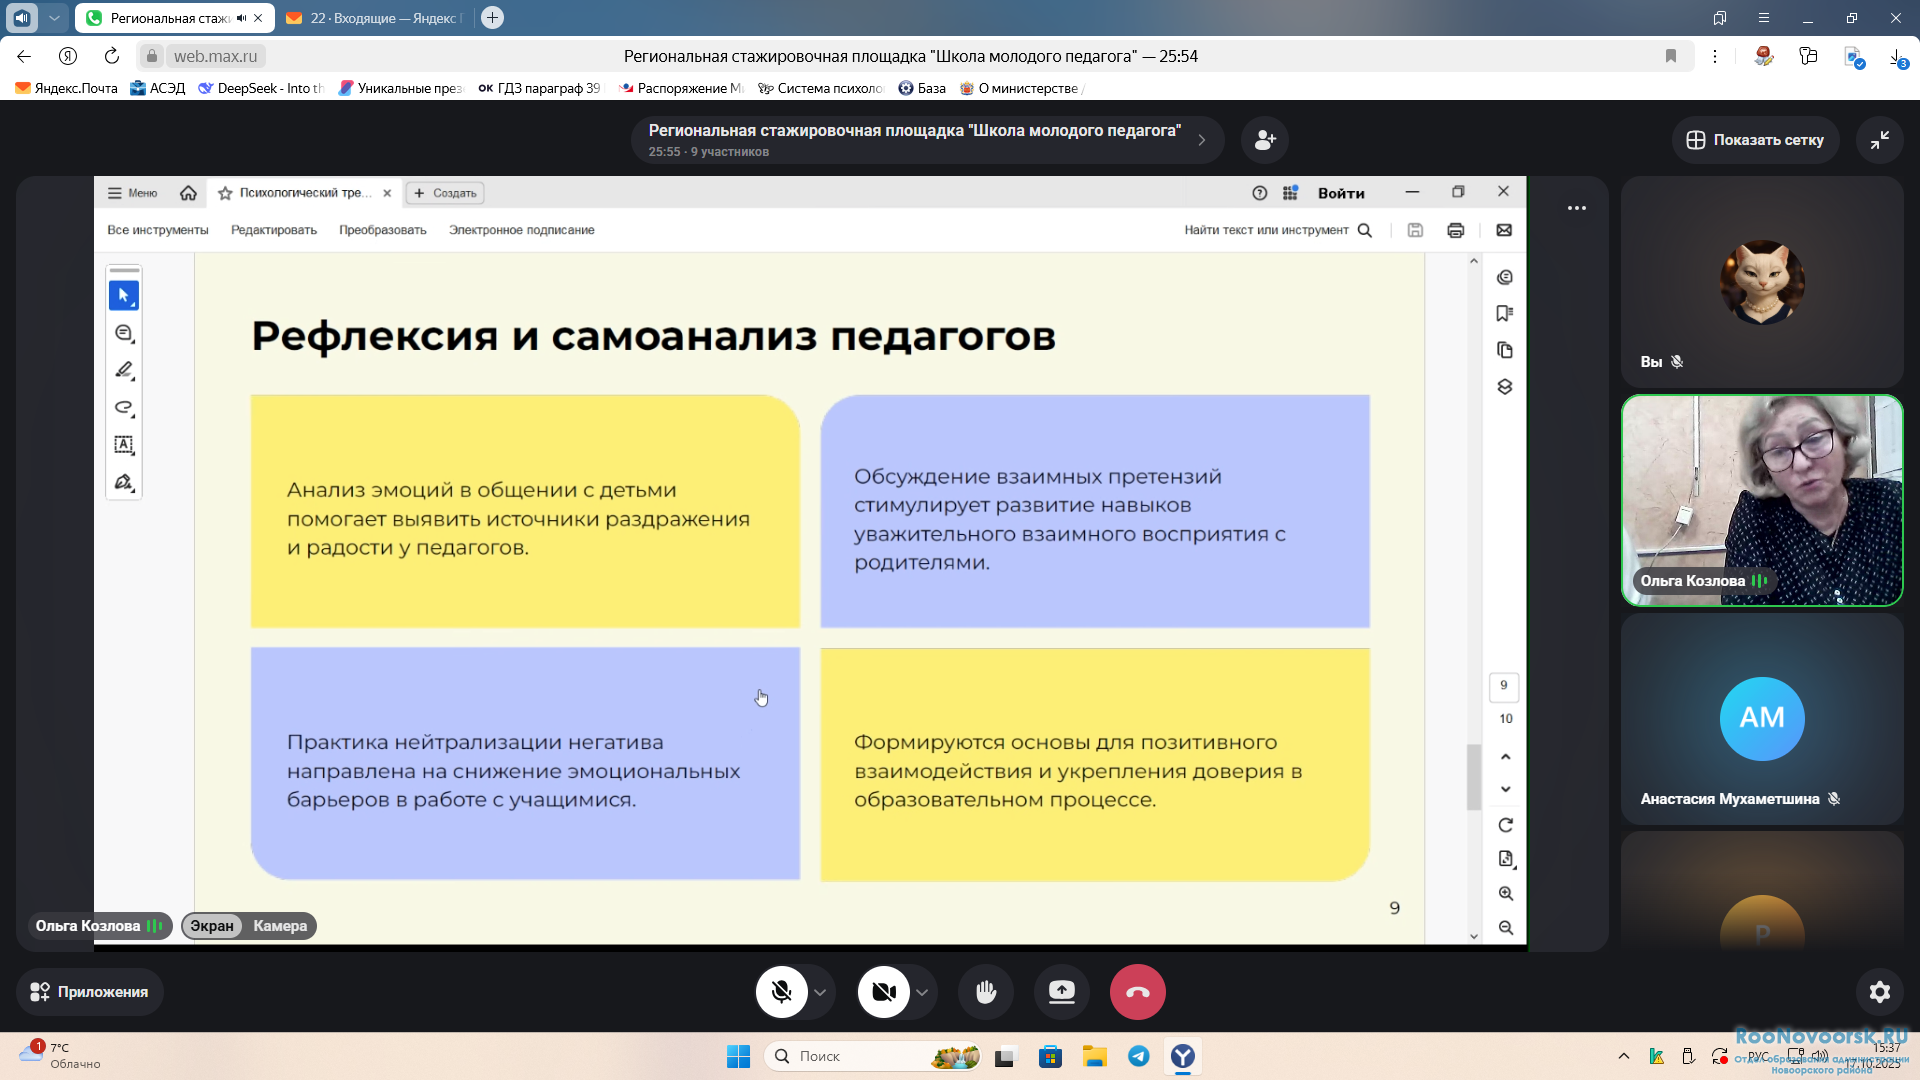1920x1080 pixels.
Task: Click the Показать сетку button
Action: (1755, 140)
